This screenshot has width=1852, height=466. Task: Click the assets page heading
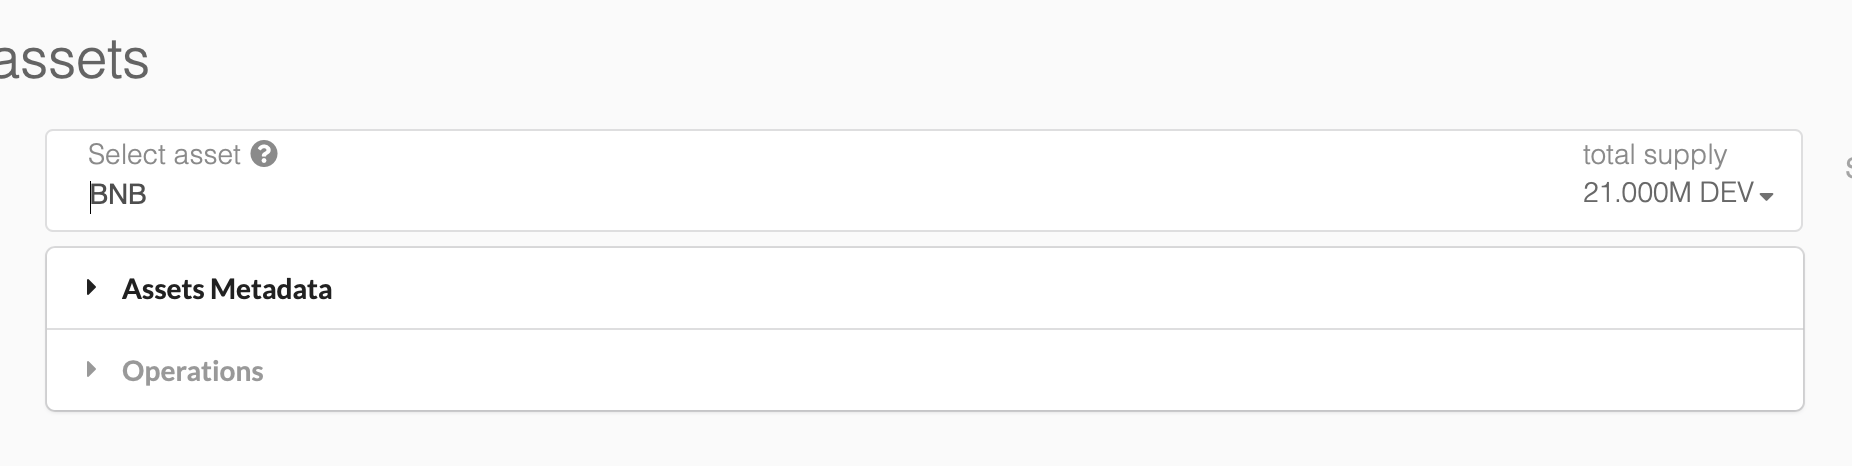[74, 60]
